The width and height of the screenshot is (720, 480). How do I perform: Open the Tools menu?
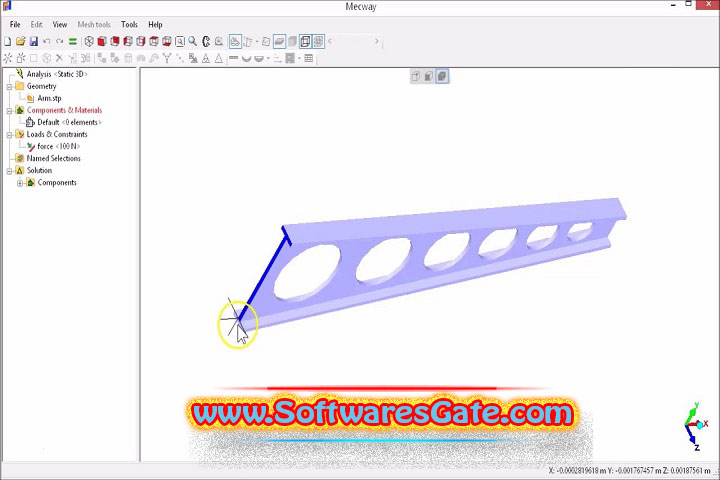[x=129, y=24]
